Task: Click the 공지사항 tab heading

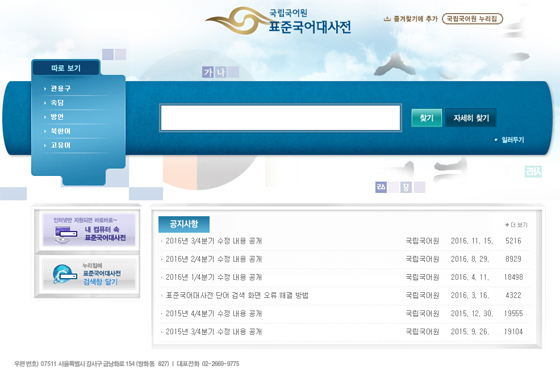Action: [184, 224]
